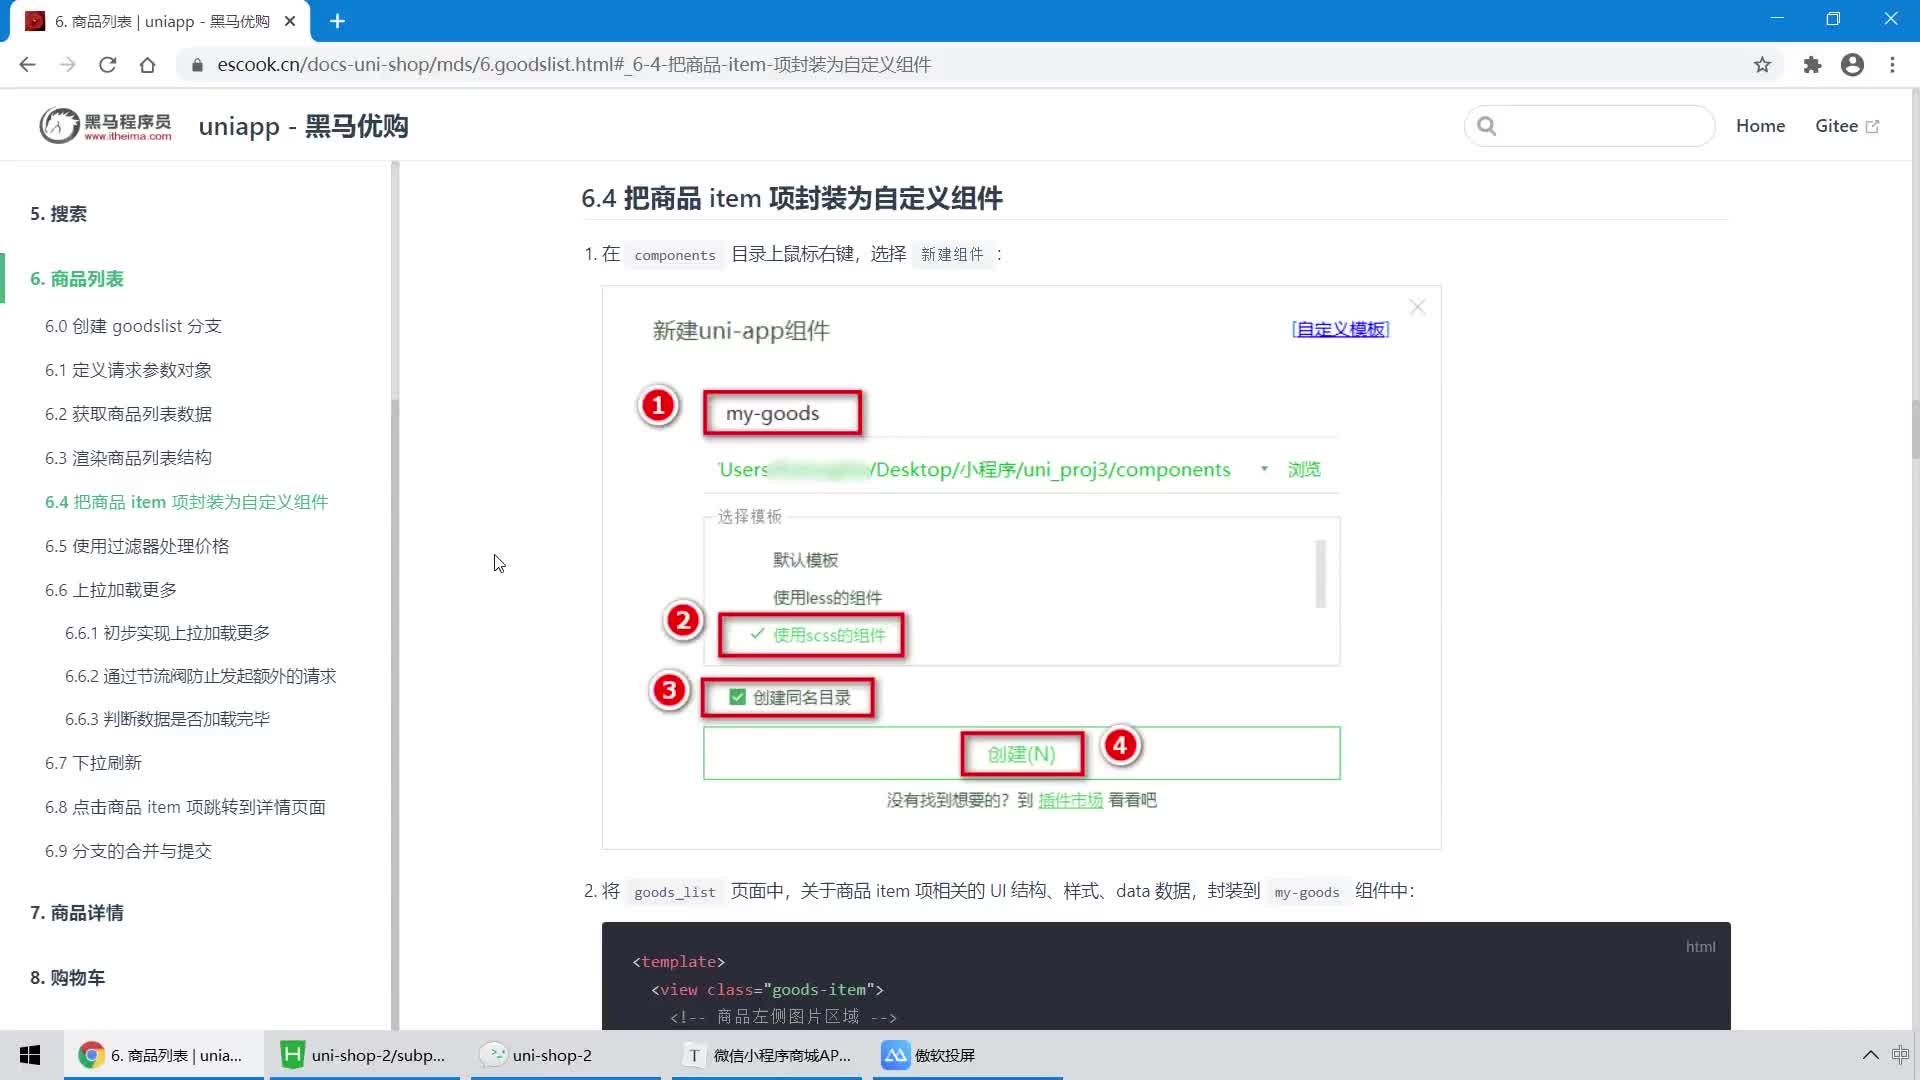
Task: Open sidebar section 5. 搜索
Action: (58, 214)
